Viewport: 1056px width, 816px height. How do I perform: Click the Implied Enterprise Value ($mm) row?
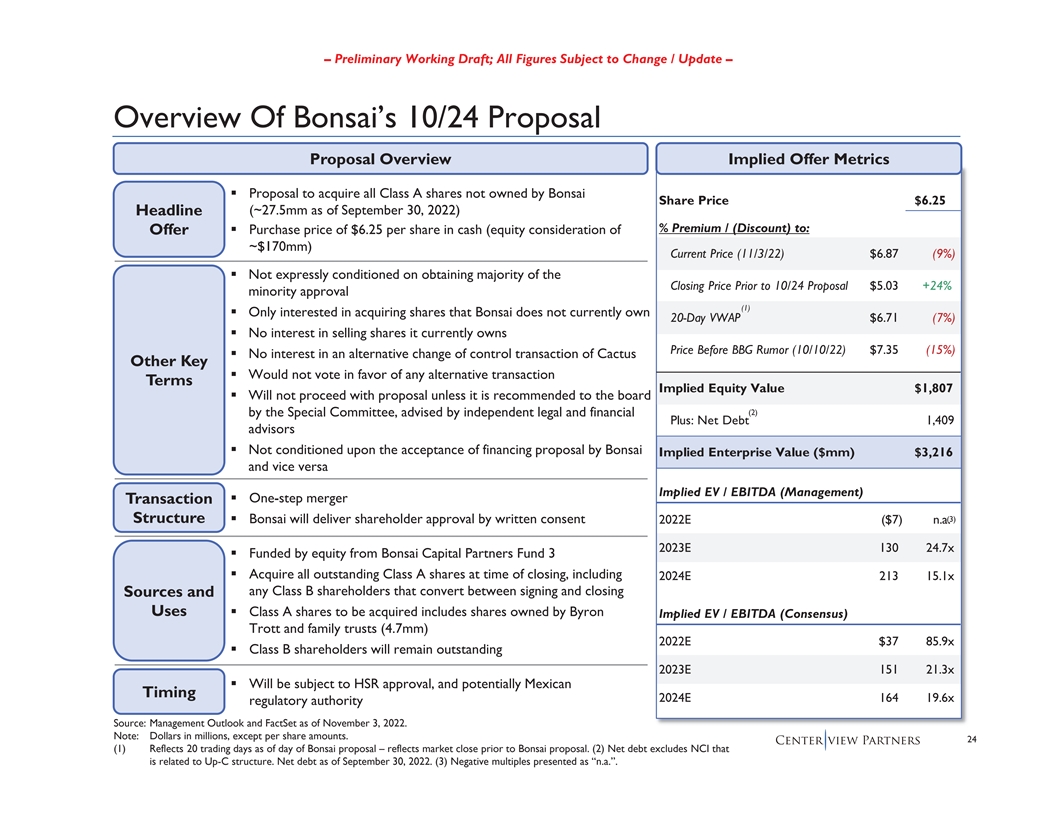click(808, 453)
